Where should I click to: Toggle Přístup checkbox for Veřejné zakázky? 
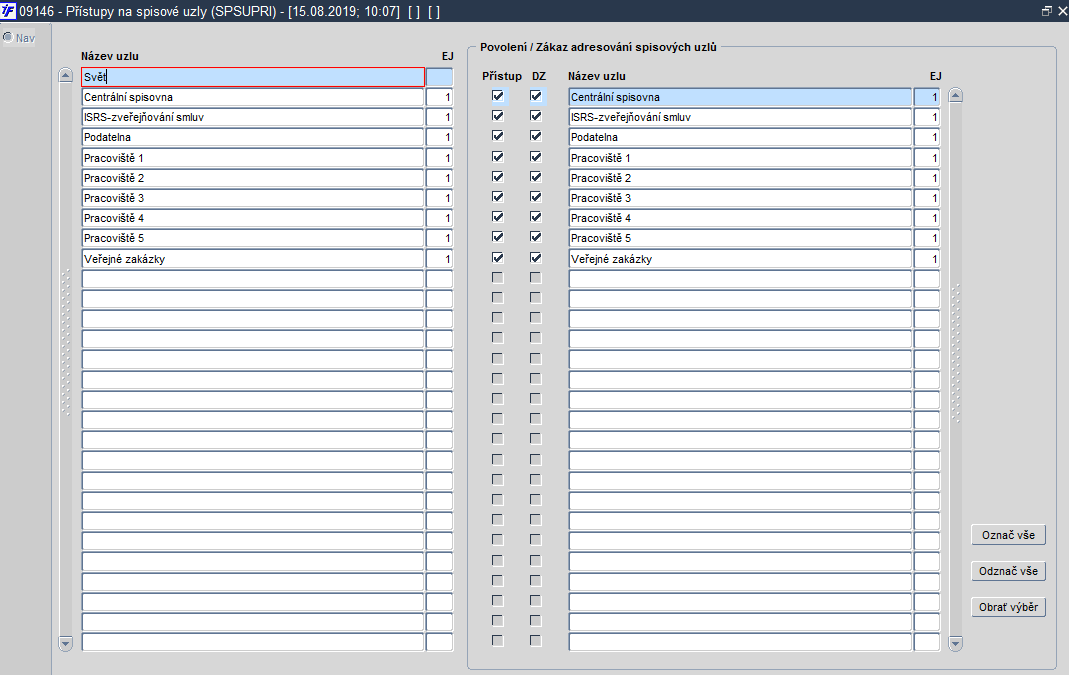(x=498, y=258)
